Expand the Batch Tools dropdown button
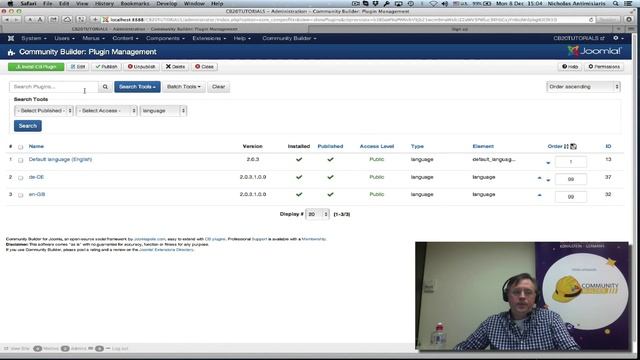 184,87
